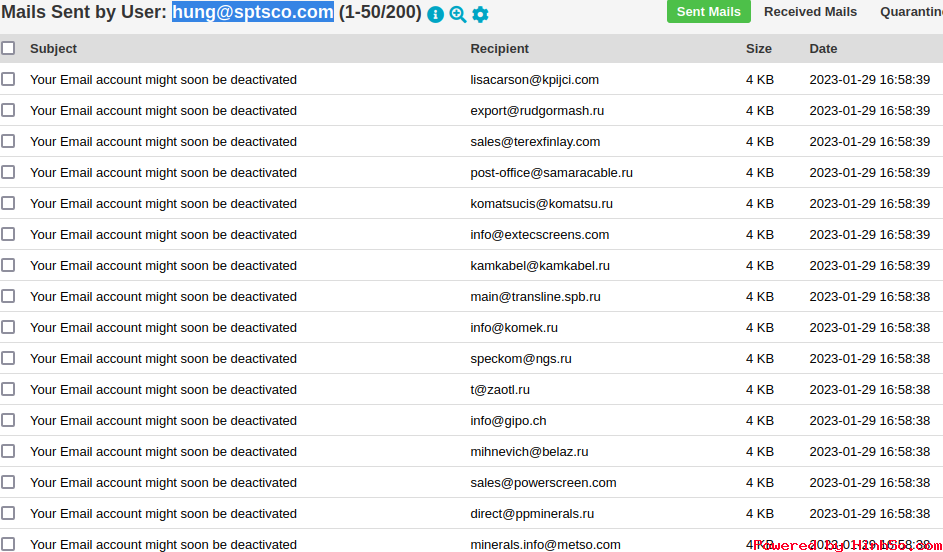This screenshot has height=552, width=943.
Task: Select the highlighted hung@sptsco.com address
Action: click(253, 11)
